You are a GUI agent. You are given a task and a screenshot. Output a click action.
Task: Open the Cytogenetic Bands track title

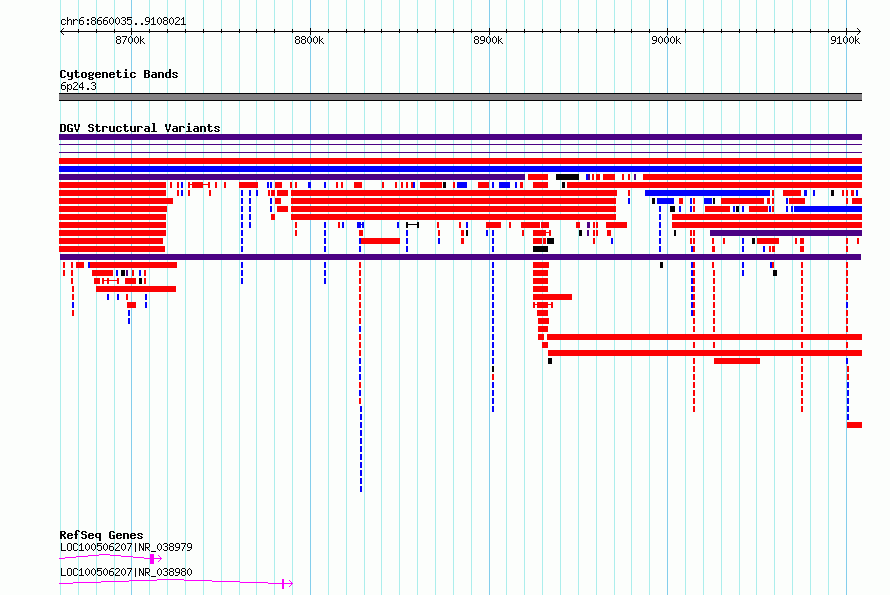pyautogui.click(x=119, y=74)
